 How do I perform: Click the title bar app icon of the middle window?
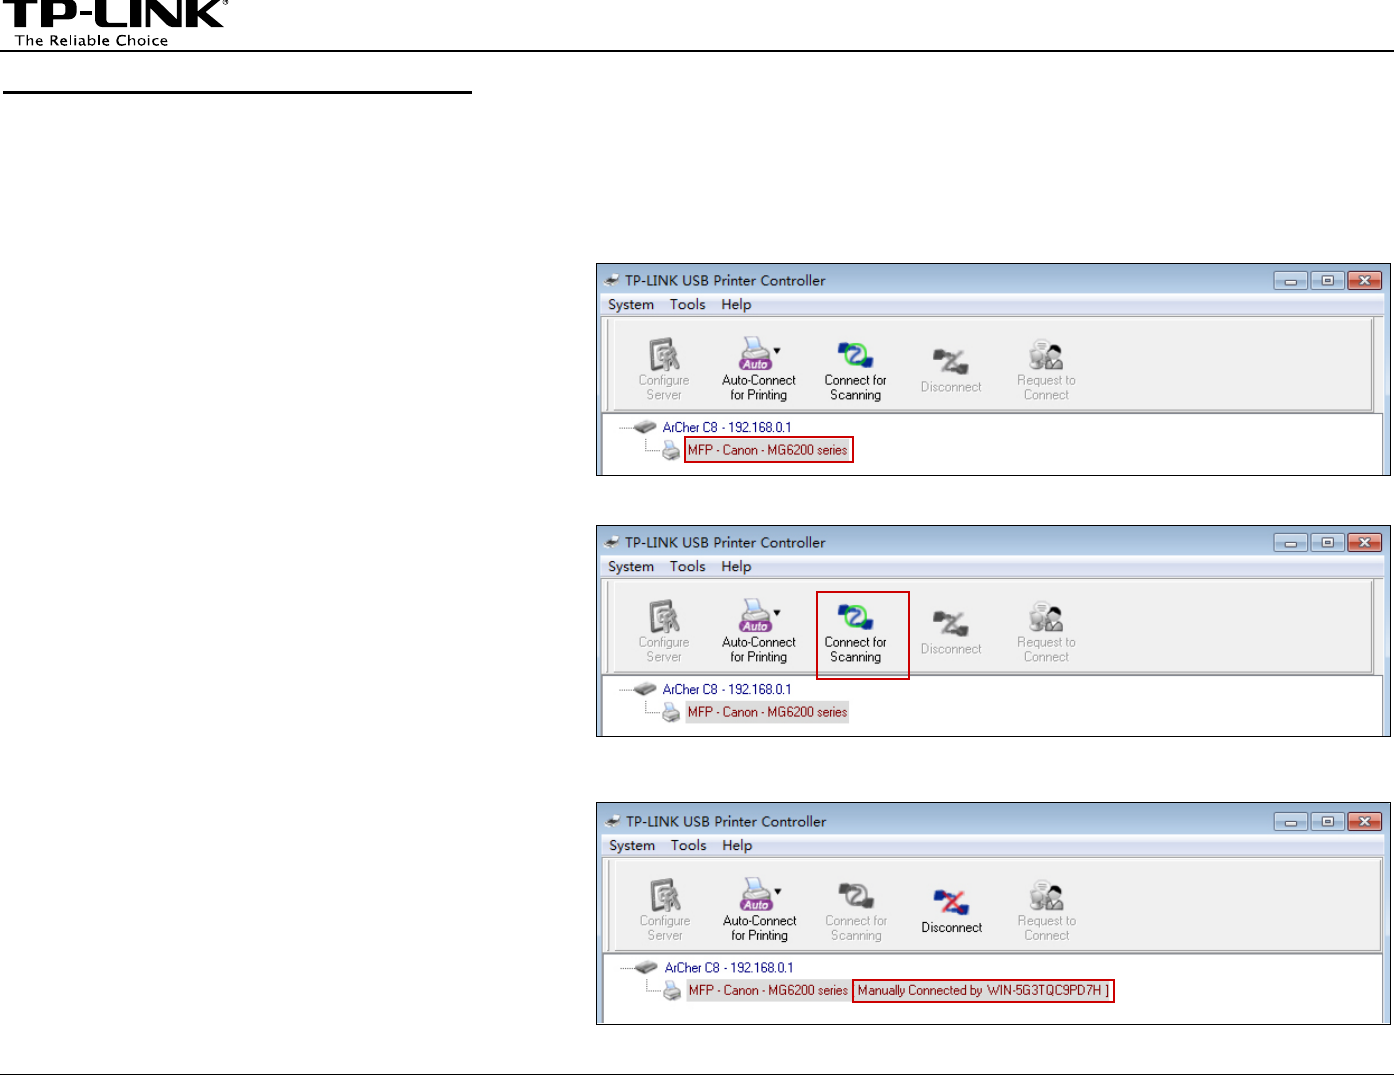(612, 542)
